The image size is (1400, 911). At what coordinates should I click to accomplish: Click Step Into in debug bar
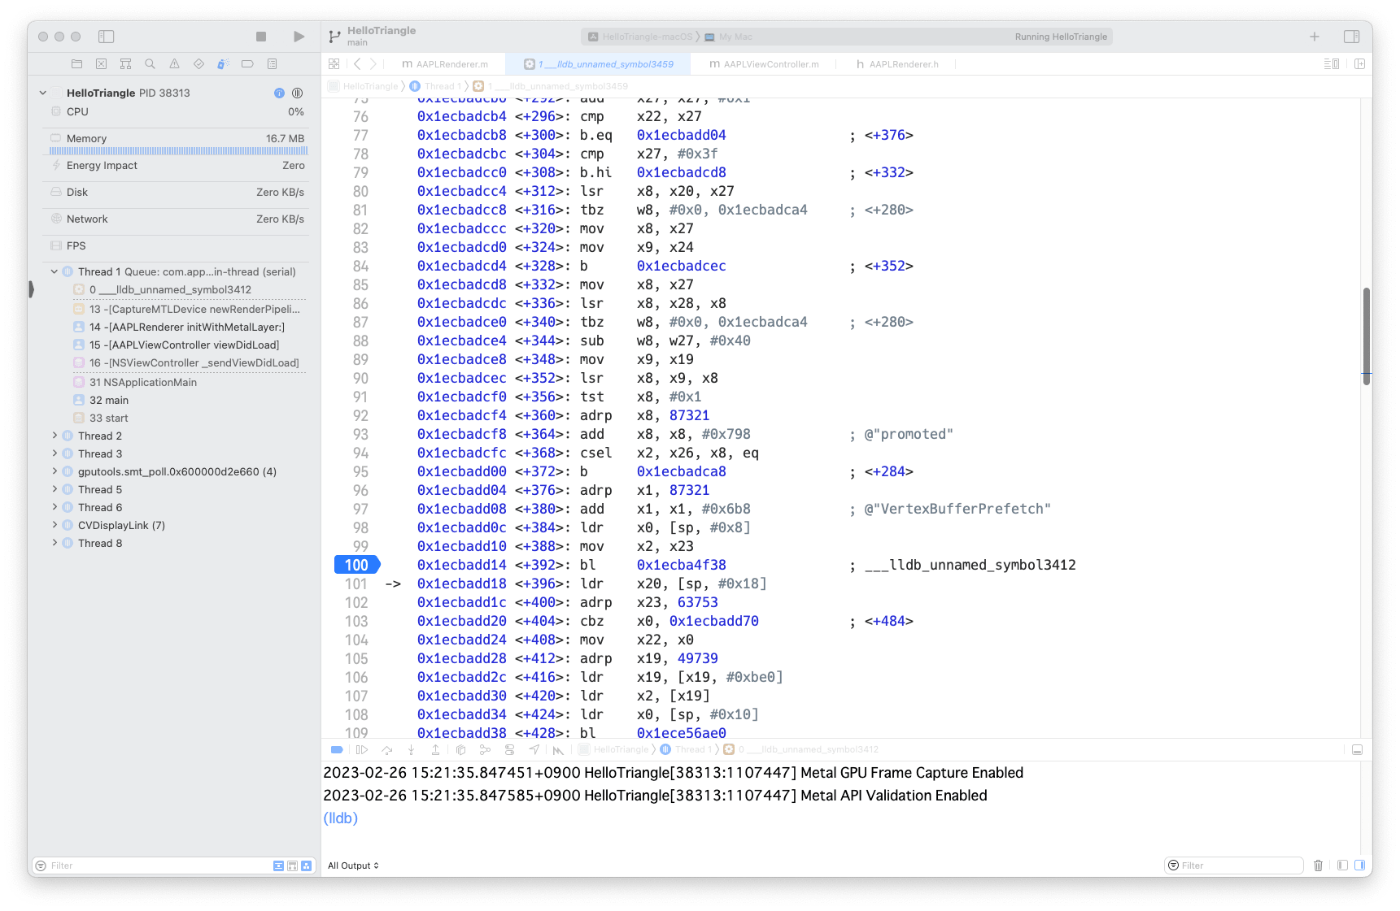point(411,750)
